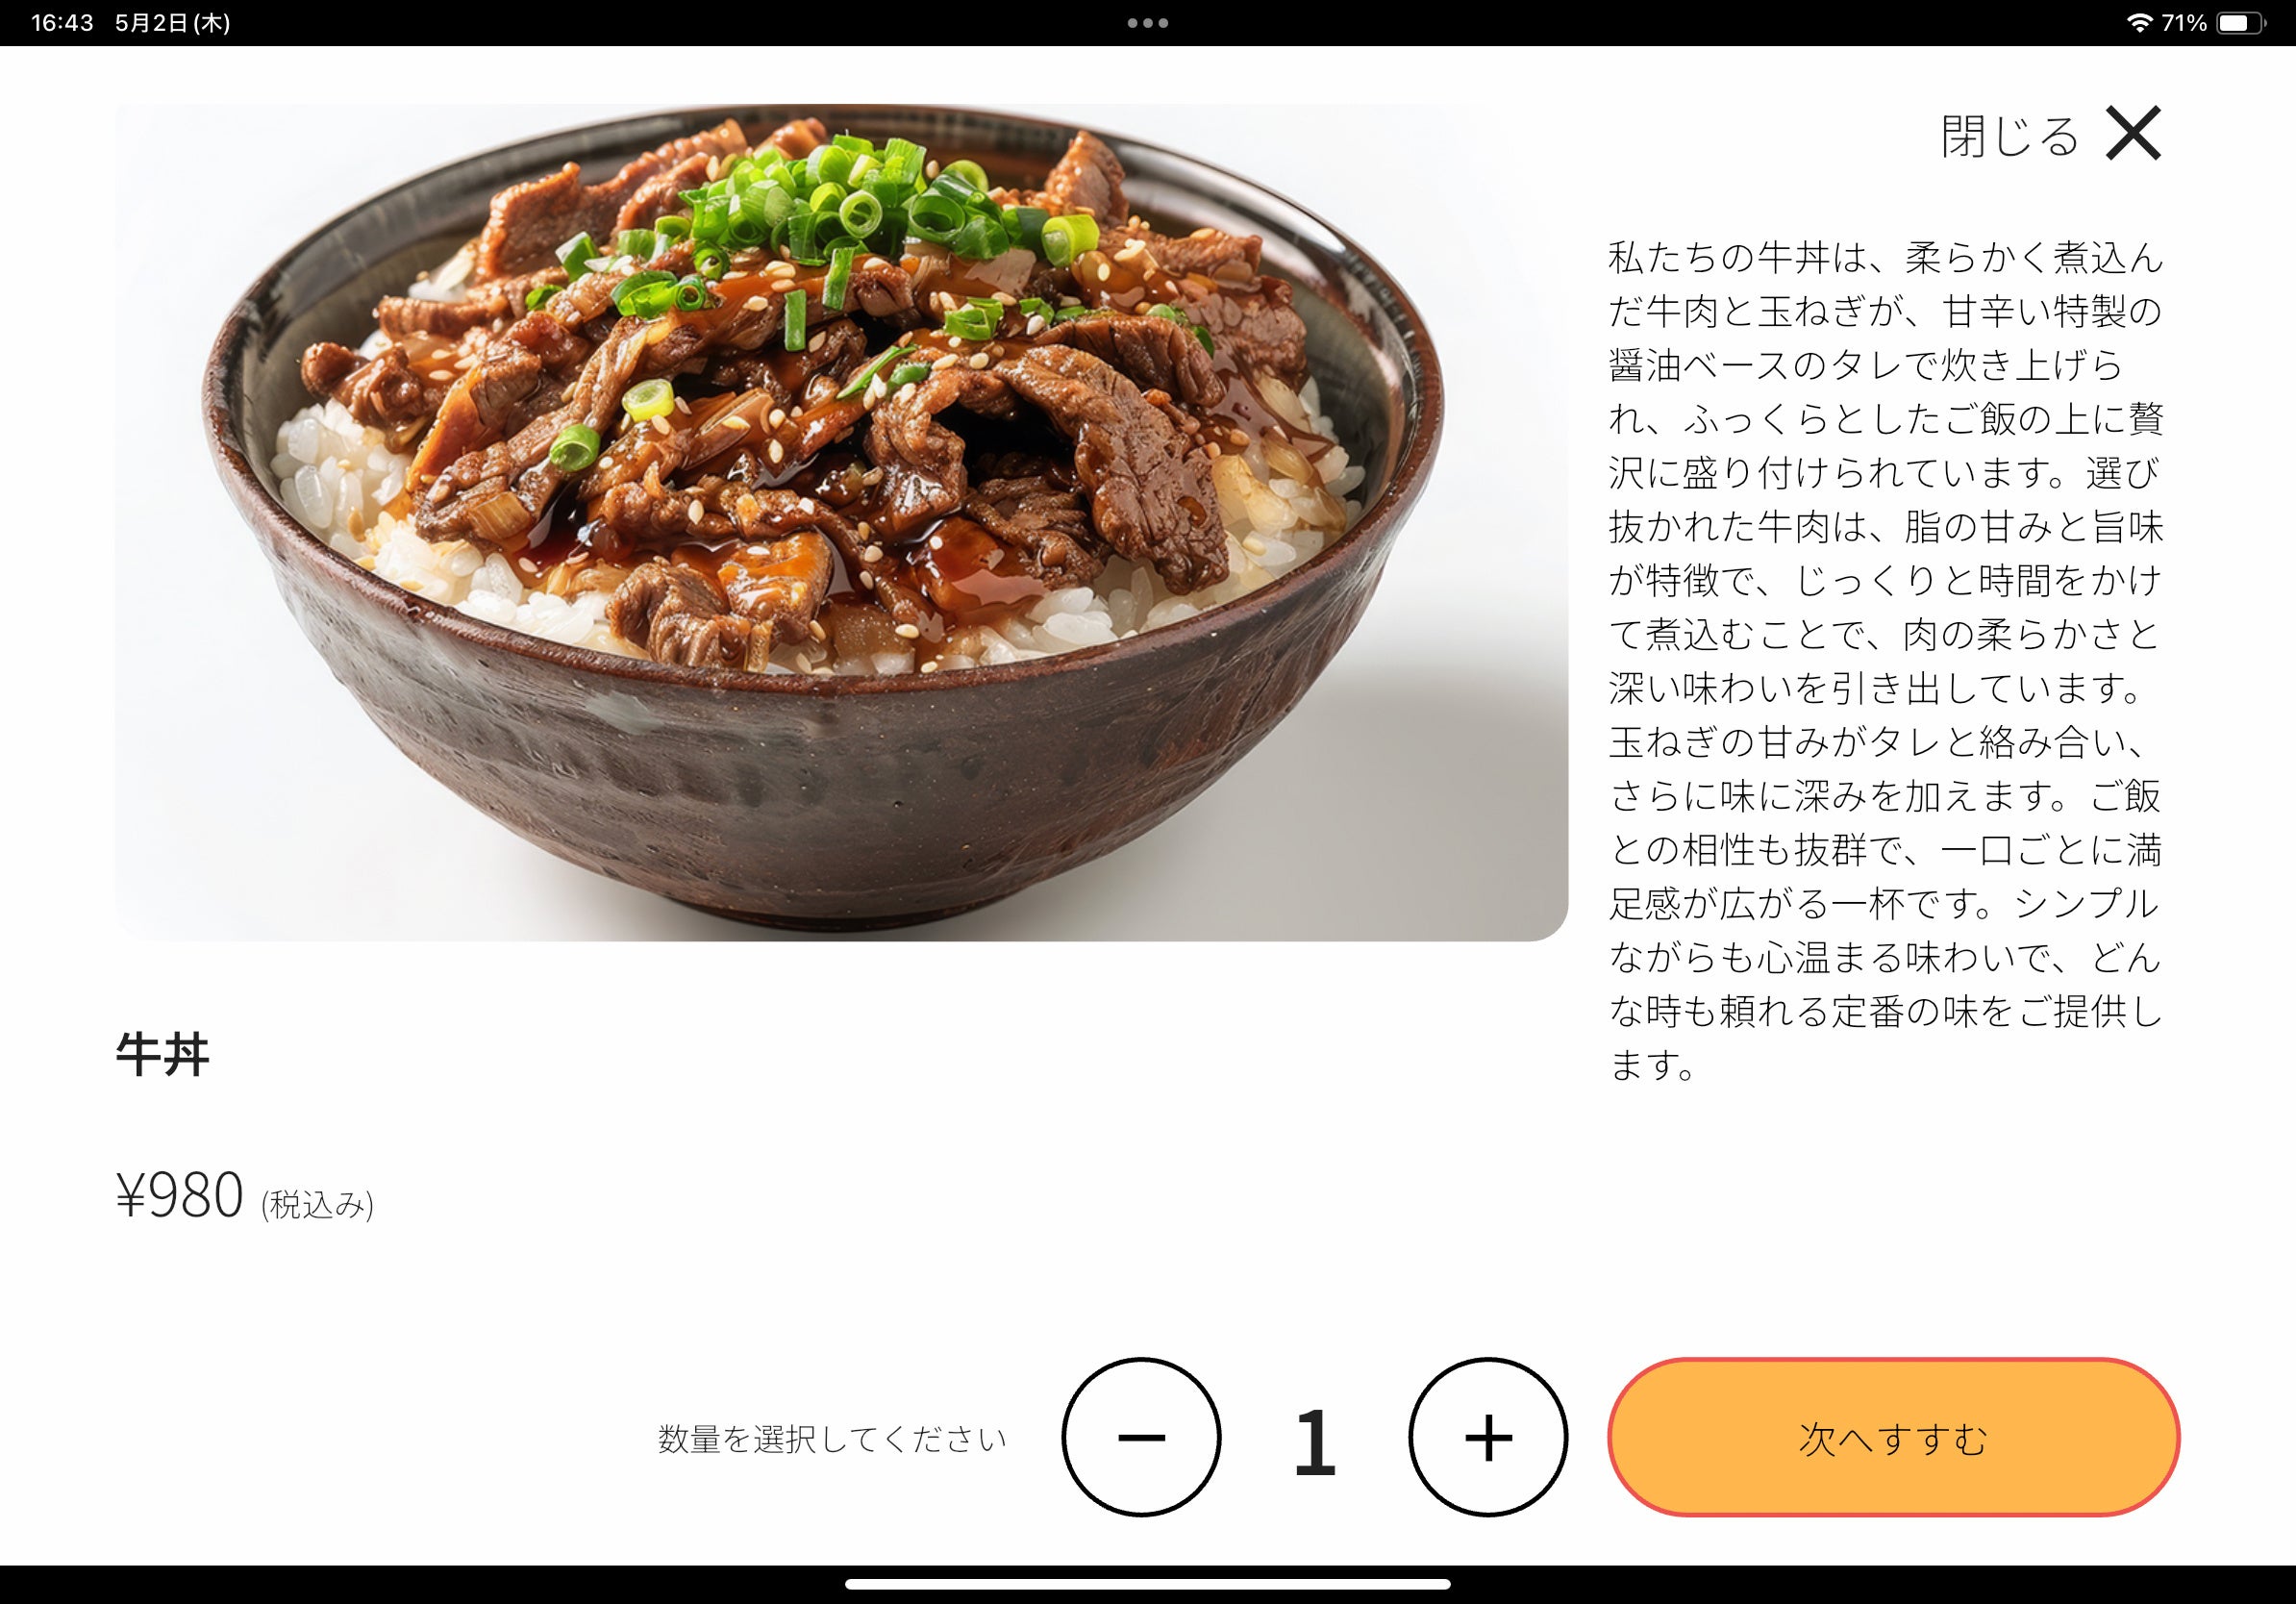The image size is (2296, 1604).
Task: Tap the Wi-Fi status icon
Action: pyautogui.click(x=2139, y=22)
